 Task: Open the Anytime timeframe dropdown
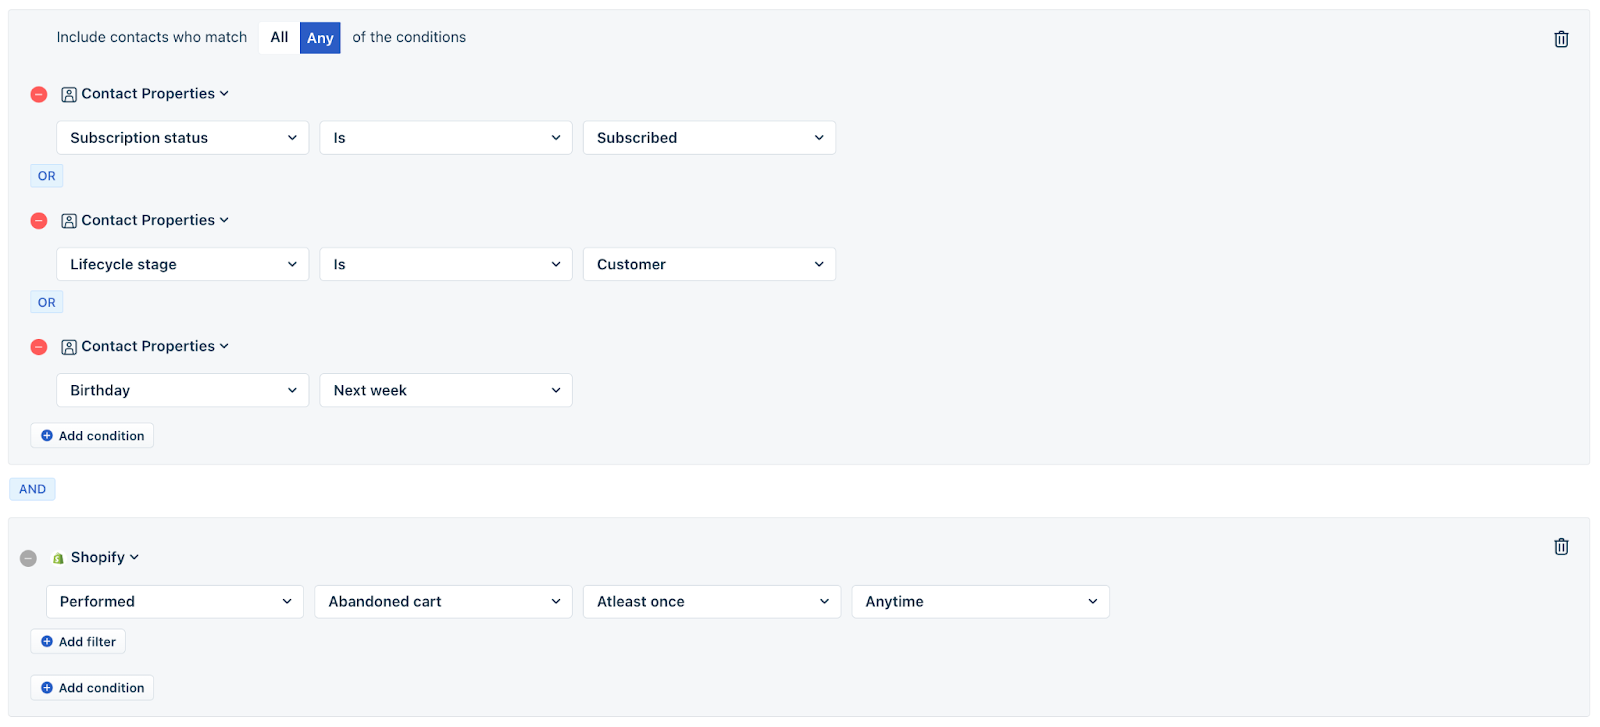pyautogui.click(x=978, y=601)
